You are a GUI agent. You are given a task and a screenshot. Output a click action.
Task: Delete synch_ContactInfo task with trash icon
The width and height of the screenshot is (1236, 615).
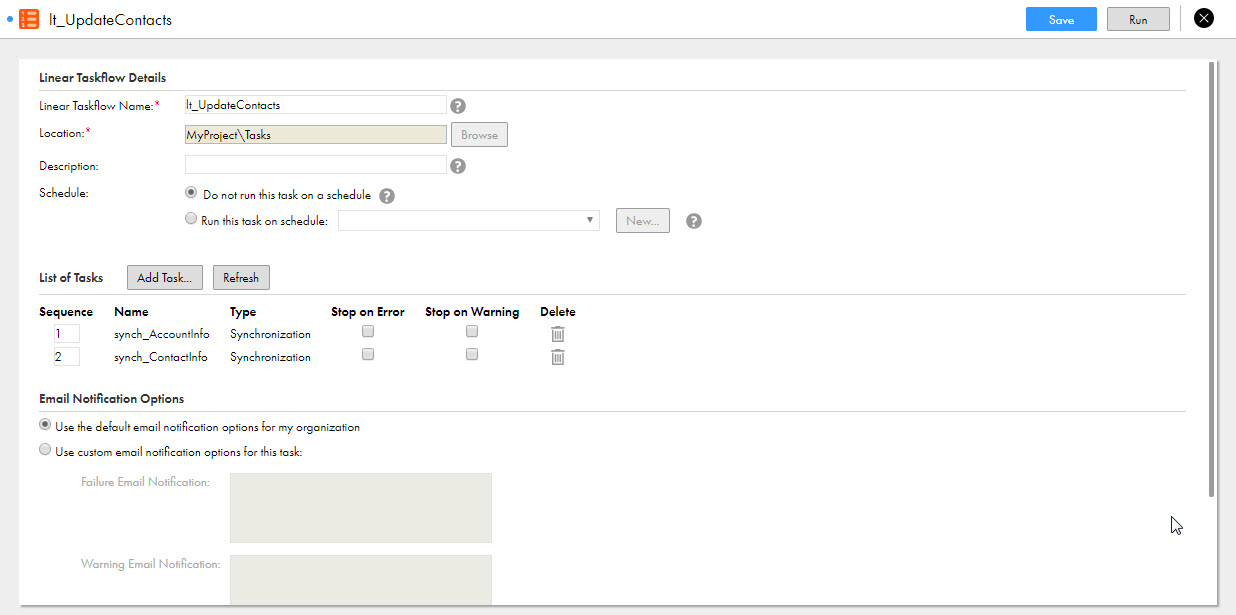click(x=558, y=357)
